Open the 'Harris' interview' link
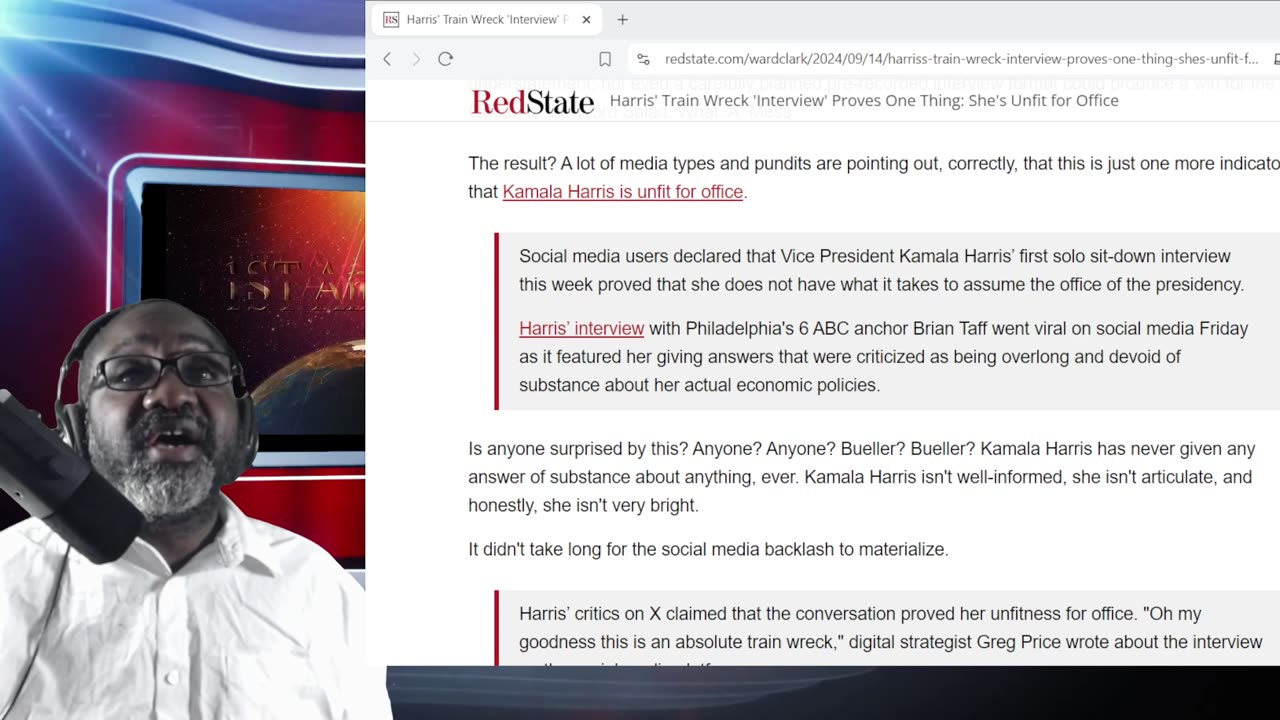The image size is (1280, 720). [581, 328]
